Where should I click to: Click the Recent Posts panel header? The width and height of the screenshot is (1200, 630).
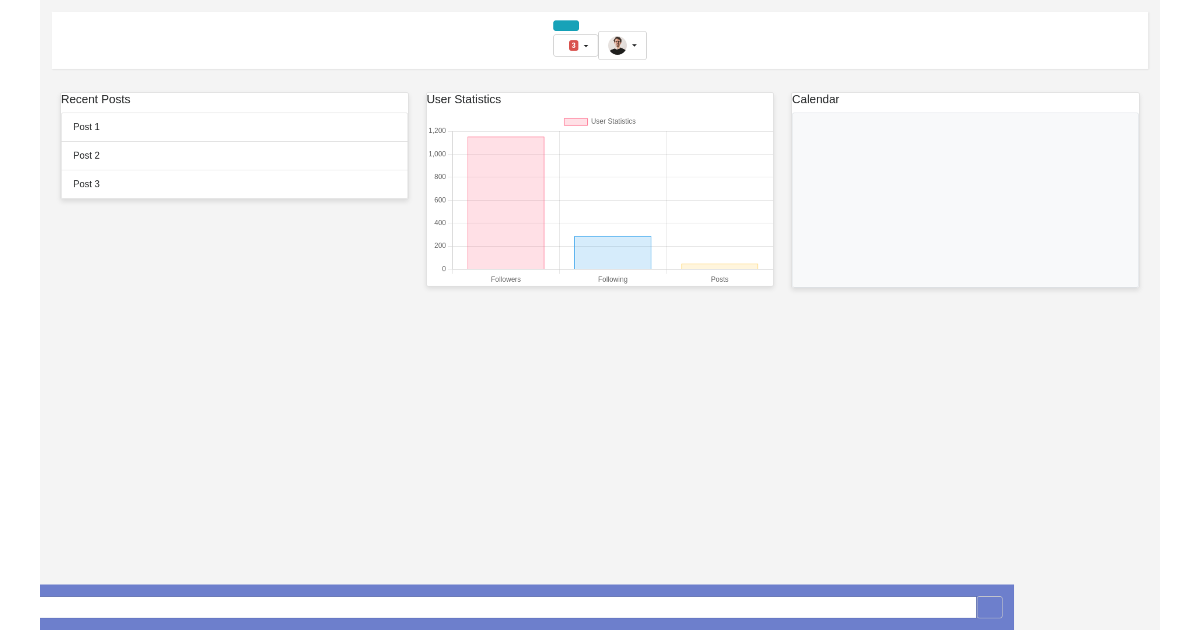tap(95, 99)
